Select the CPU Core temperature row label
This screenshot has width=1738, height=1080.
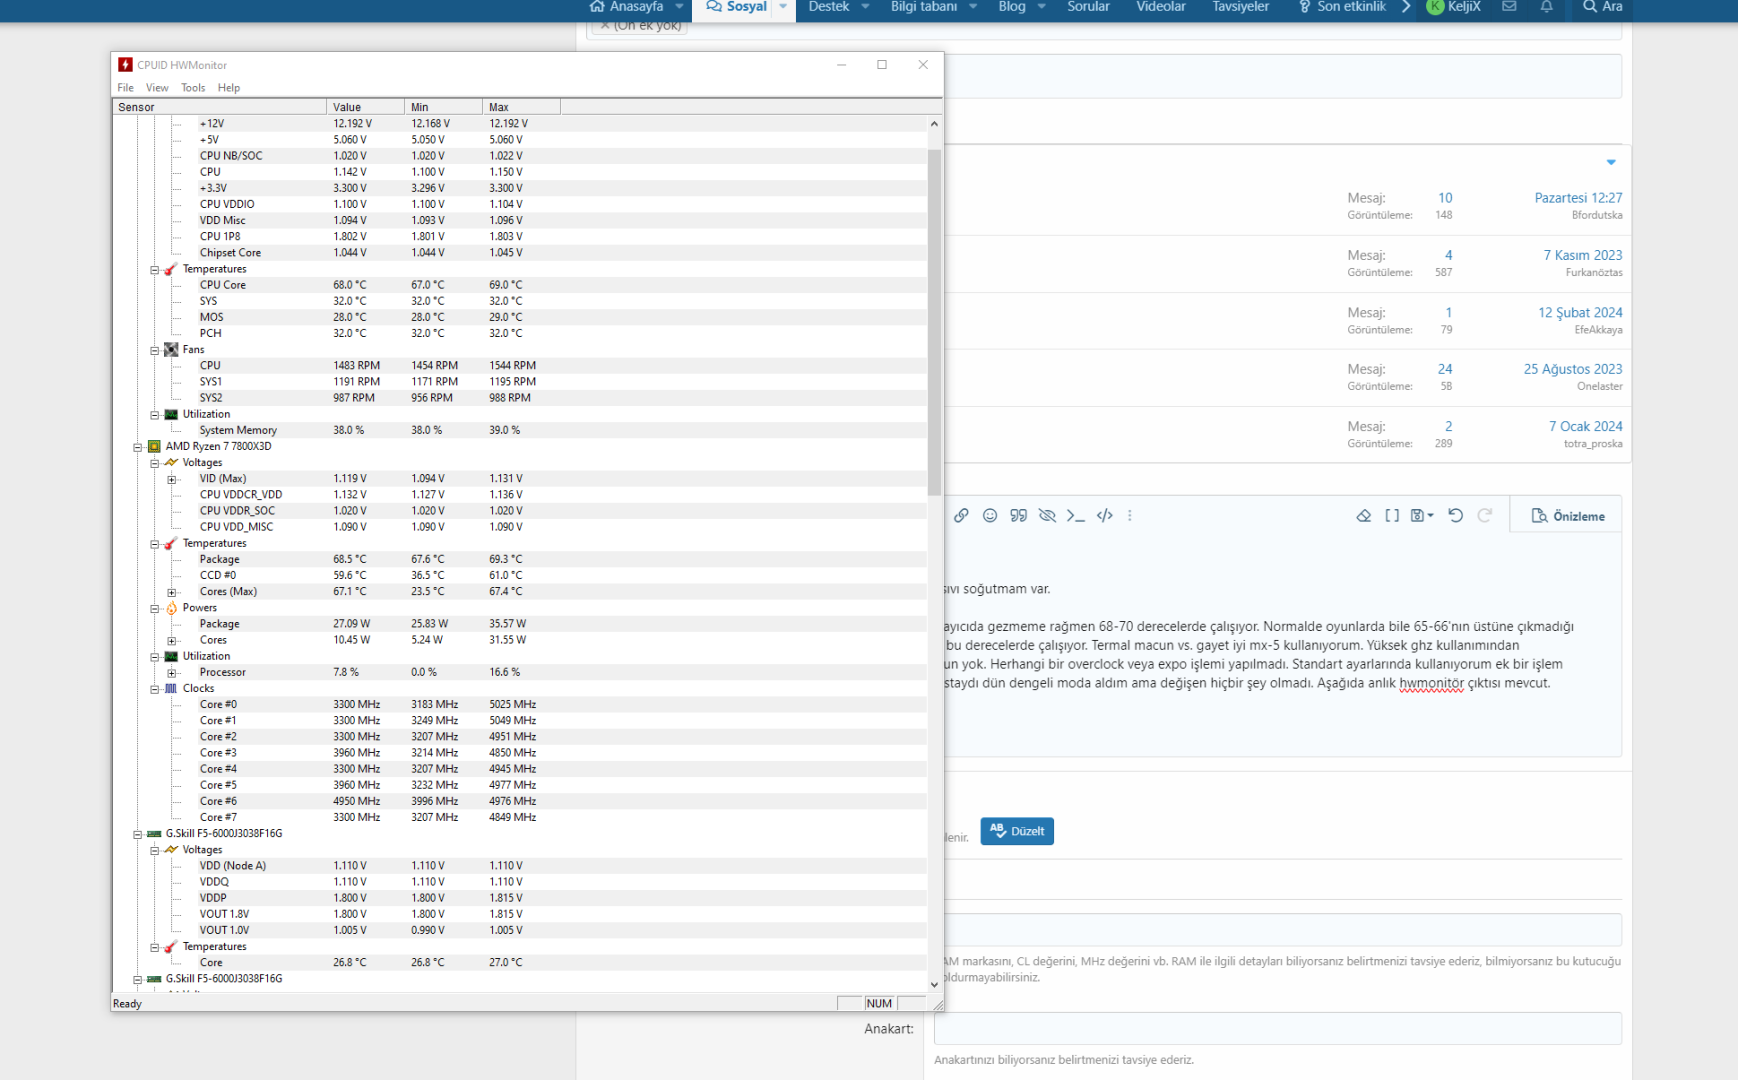[222, 285]
